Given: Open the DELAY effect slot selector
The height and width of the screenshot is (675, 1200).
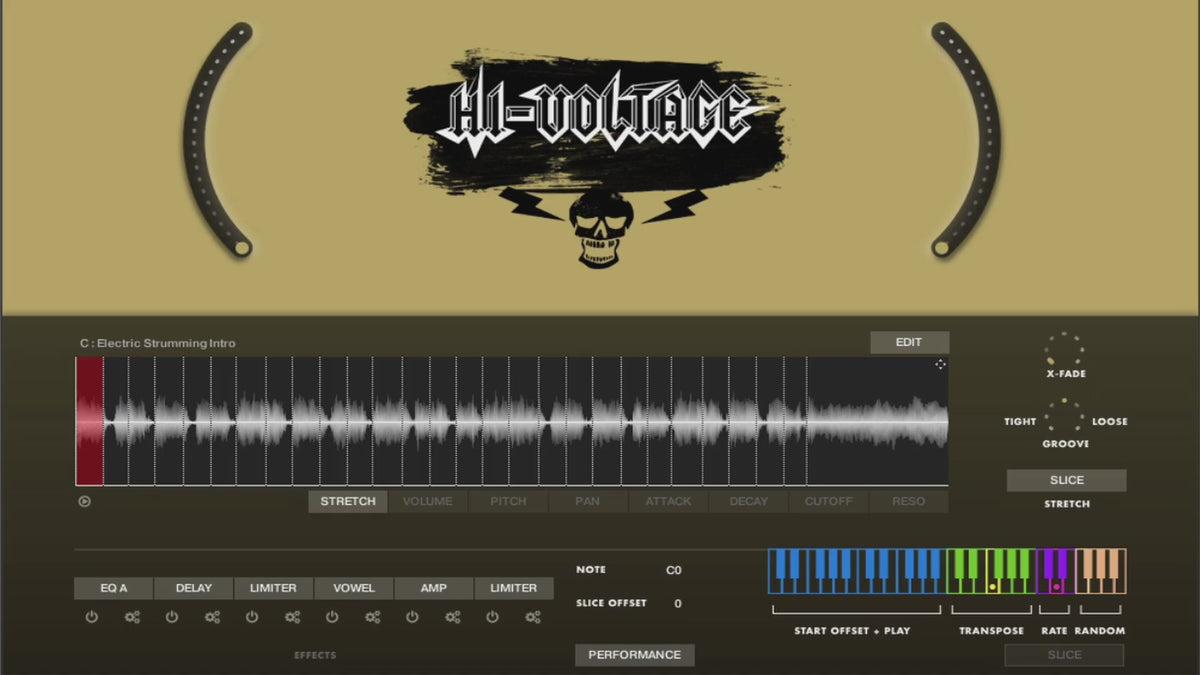Looking at the screenshot, I should click(194, 588).
